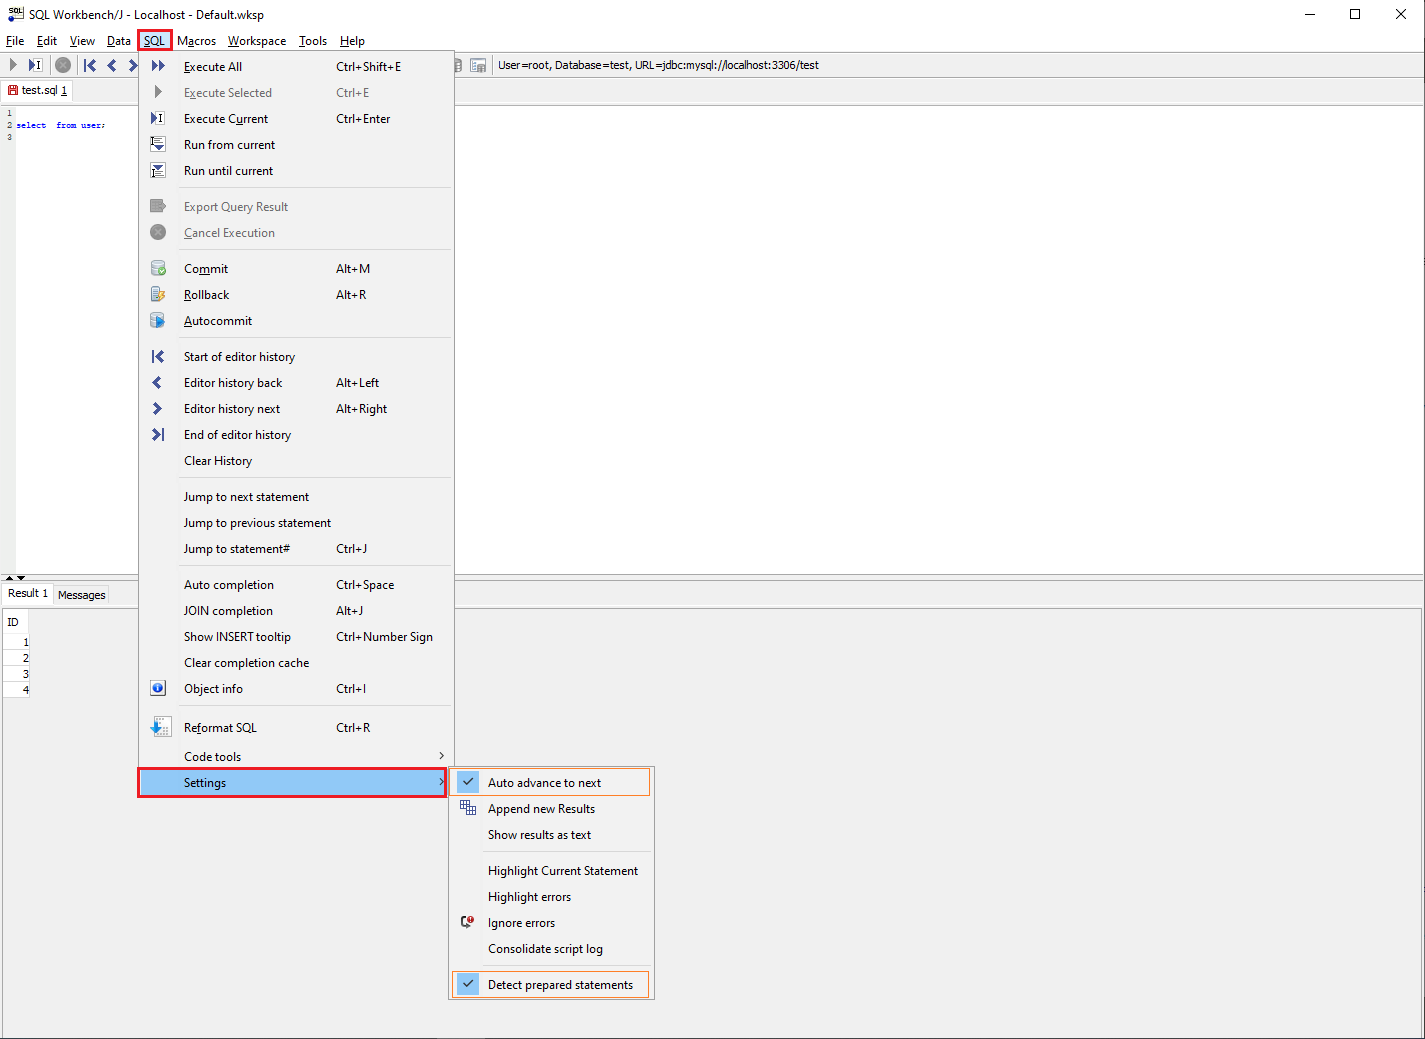Collapse the editor pane using up arrow
Viewport: 1425px width, 1039px height.
(9, 578)
